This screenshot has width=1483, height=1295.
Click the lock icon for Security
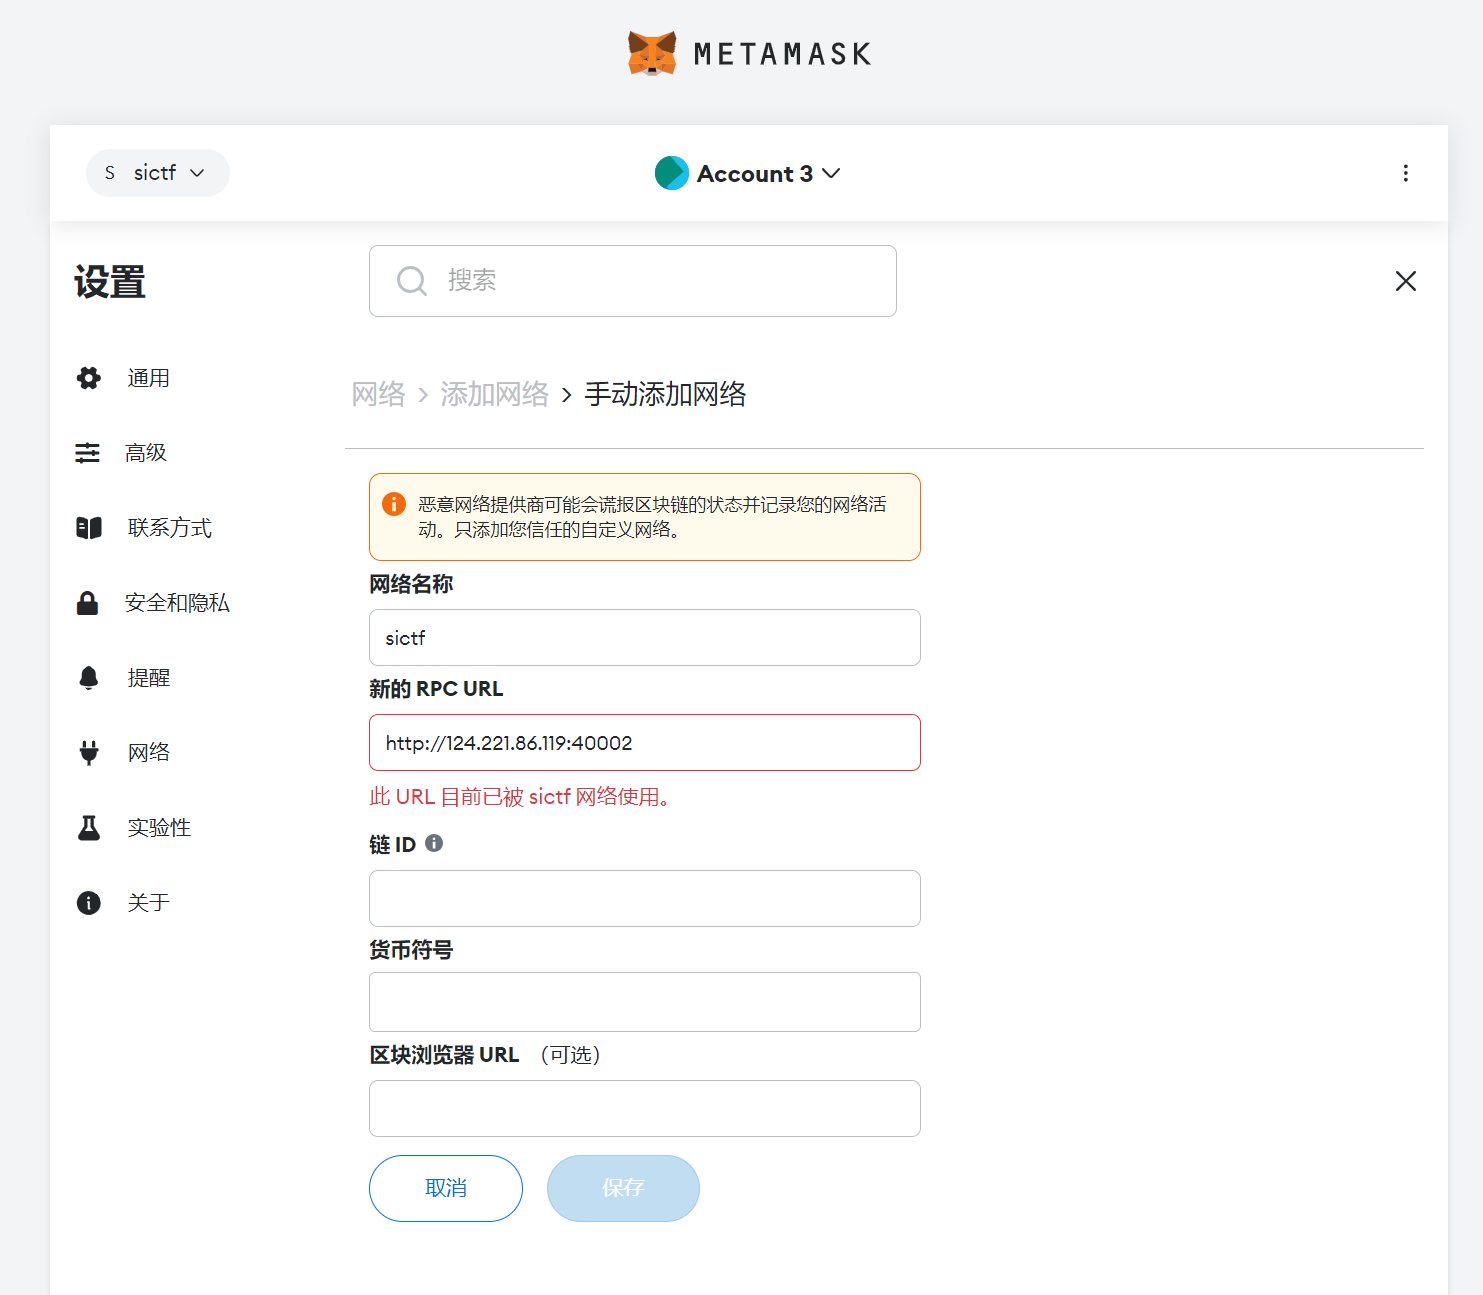pos(88,603)
